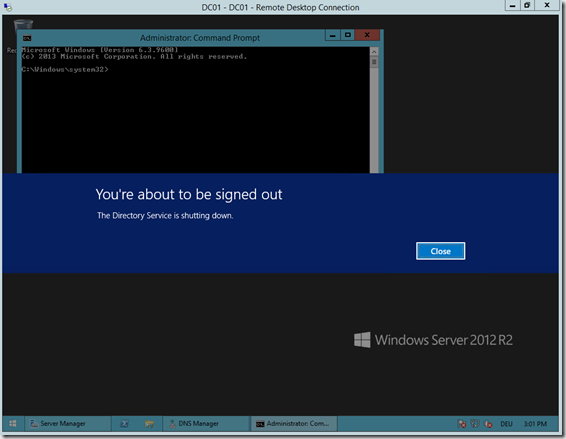The image size is (566, 439).
Task: Click the Remote Desktop Connection title icon
Action: click(x=7, y=7)
